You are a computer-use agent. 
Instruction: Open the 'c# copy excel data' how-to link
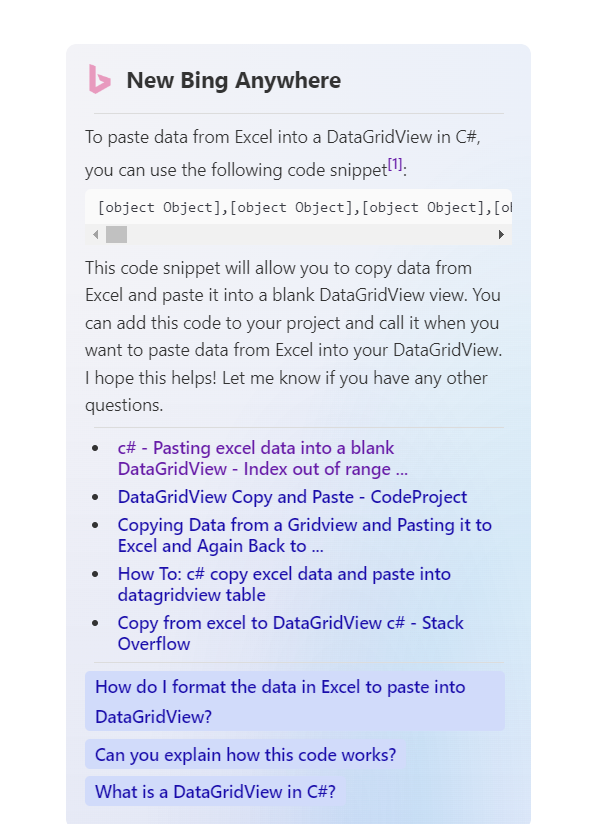click(284, 584)
